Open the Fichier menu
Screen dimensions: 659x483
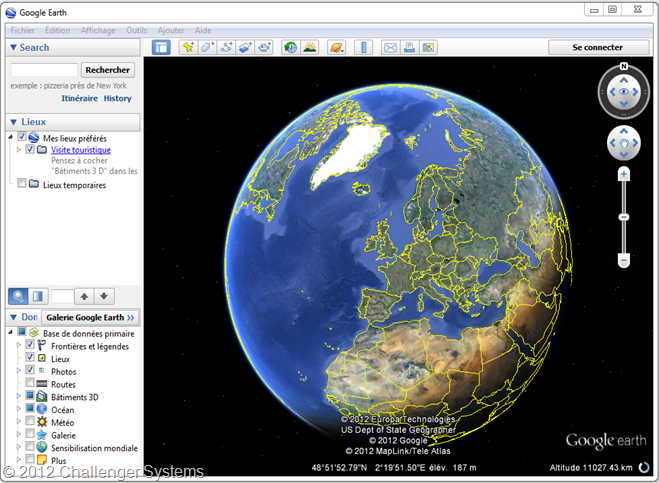tap(23, 30)
